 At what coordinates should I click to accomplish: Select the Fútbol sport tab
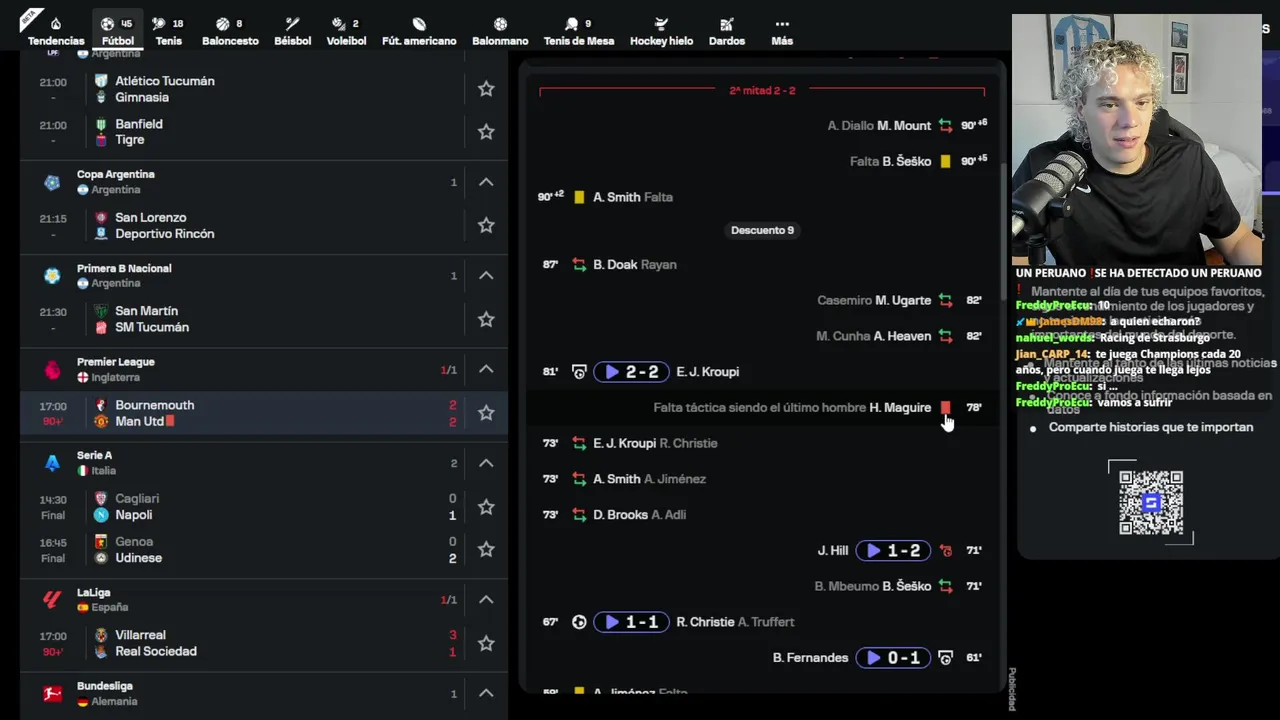pyautogui.click(x=118, y=31)
